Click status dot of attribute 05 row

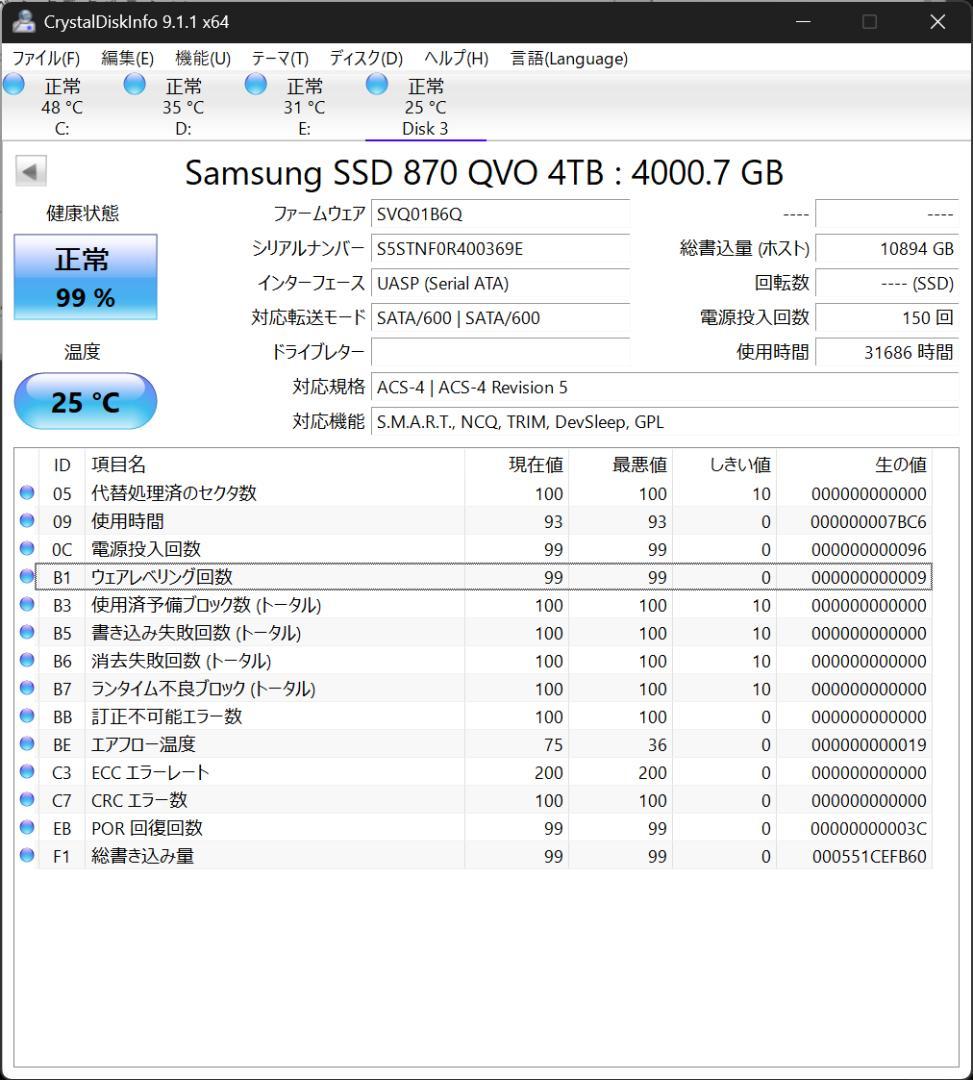pyautogui.click(x=27, y=492)
